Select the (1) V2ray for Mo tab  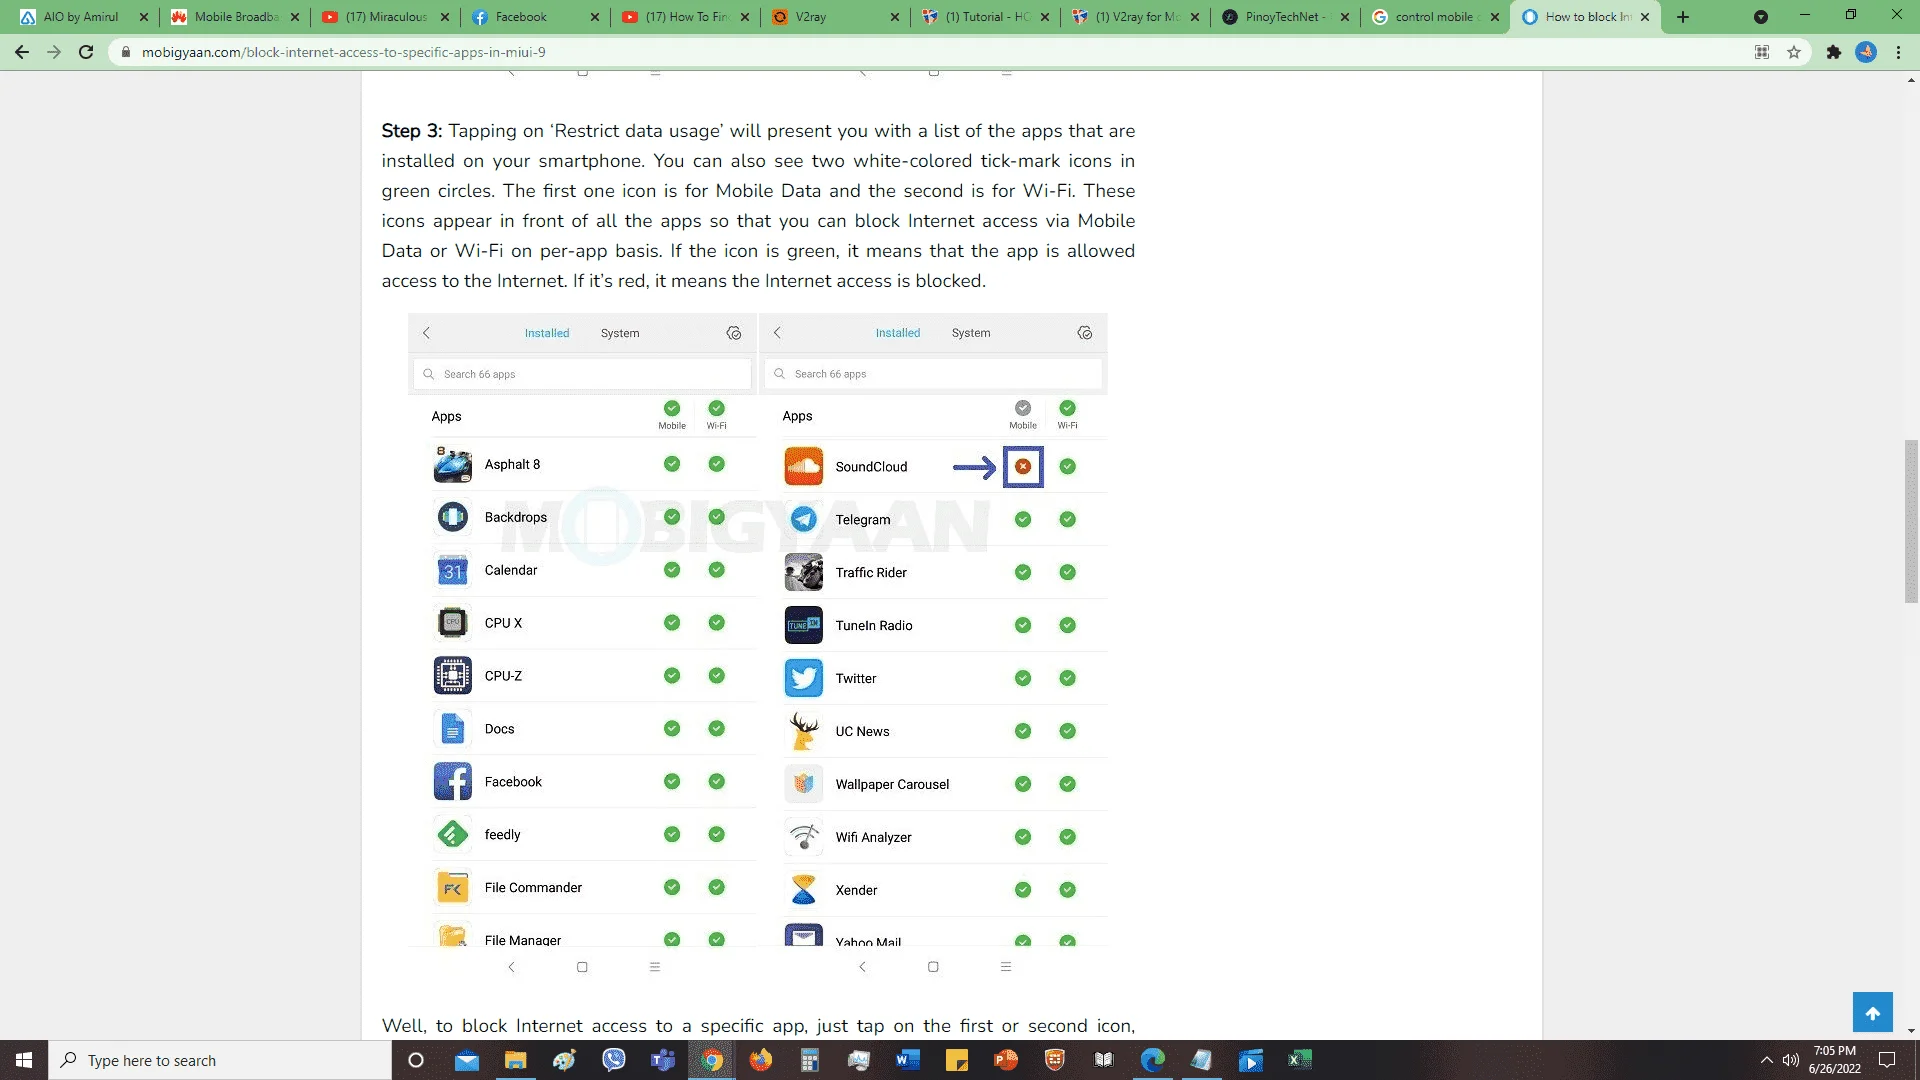tap(1135, 17)
